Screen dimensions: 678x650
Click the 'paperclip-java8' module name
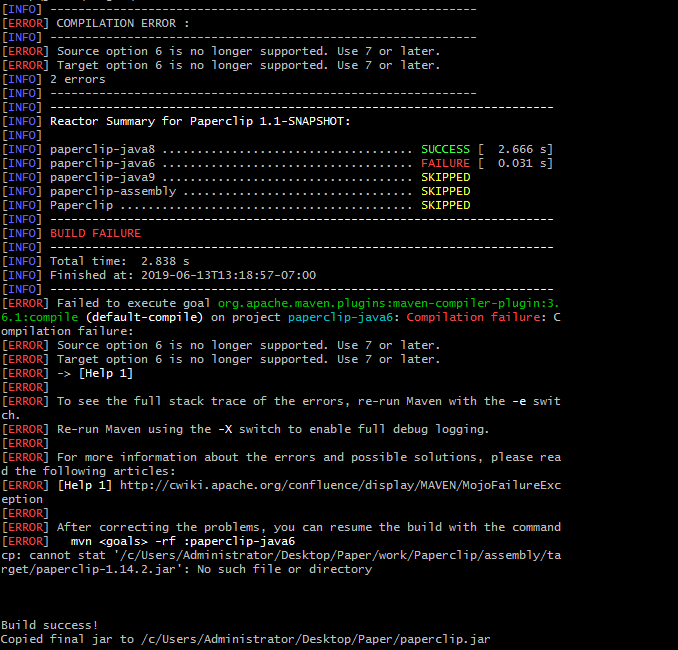[102, 150]
